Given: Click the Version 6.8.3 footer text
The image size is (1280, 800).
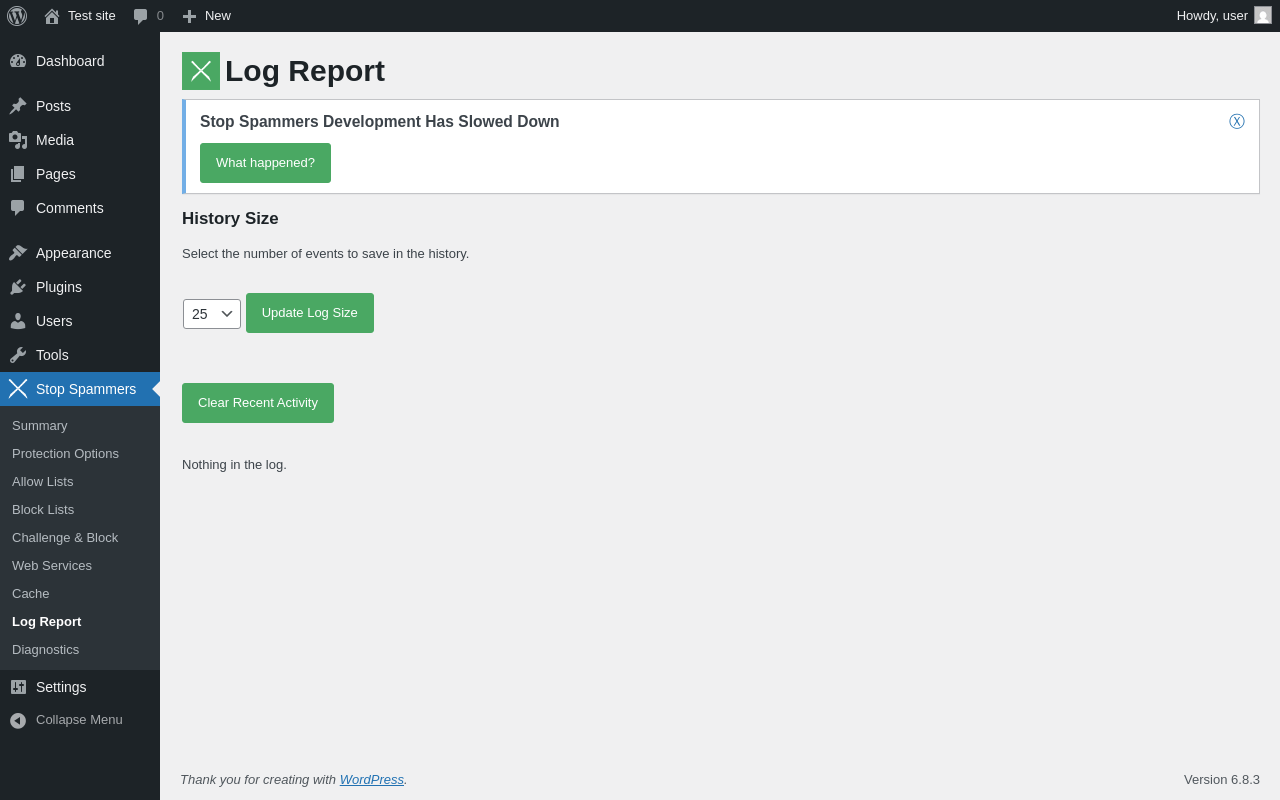Looking at the screenshot, I should coord(1222,780).
